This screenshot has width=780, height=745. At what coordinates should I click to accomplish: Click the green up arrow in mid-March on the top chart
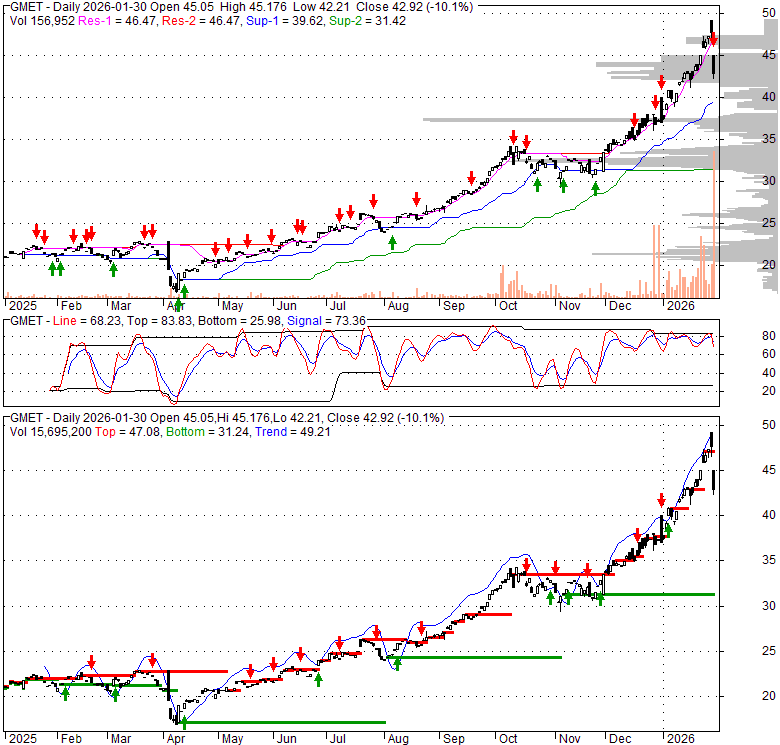pos(113,268)
